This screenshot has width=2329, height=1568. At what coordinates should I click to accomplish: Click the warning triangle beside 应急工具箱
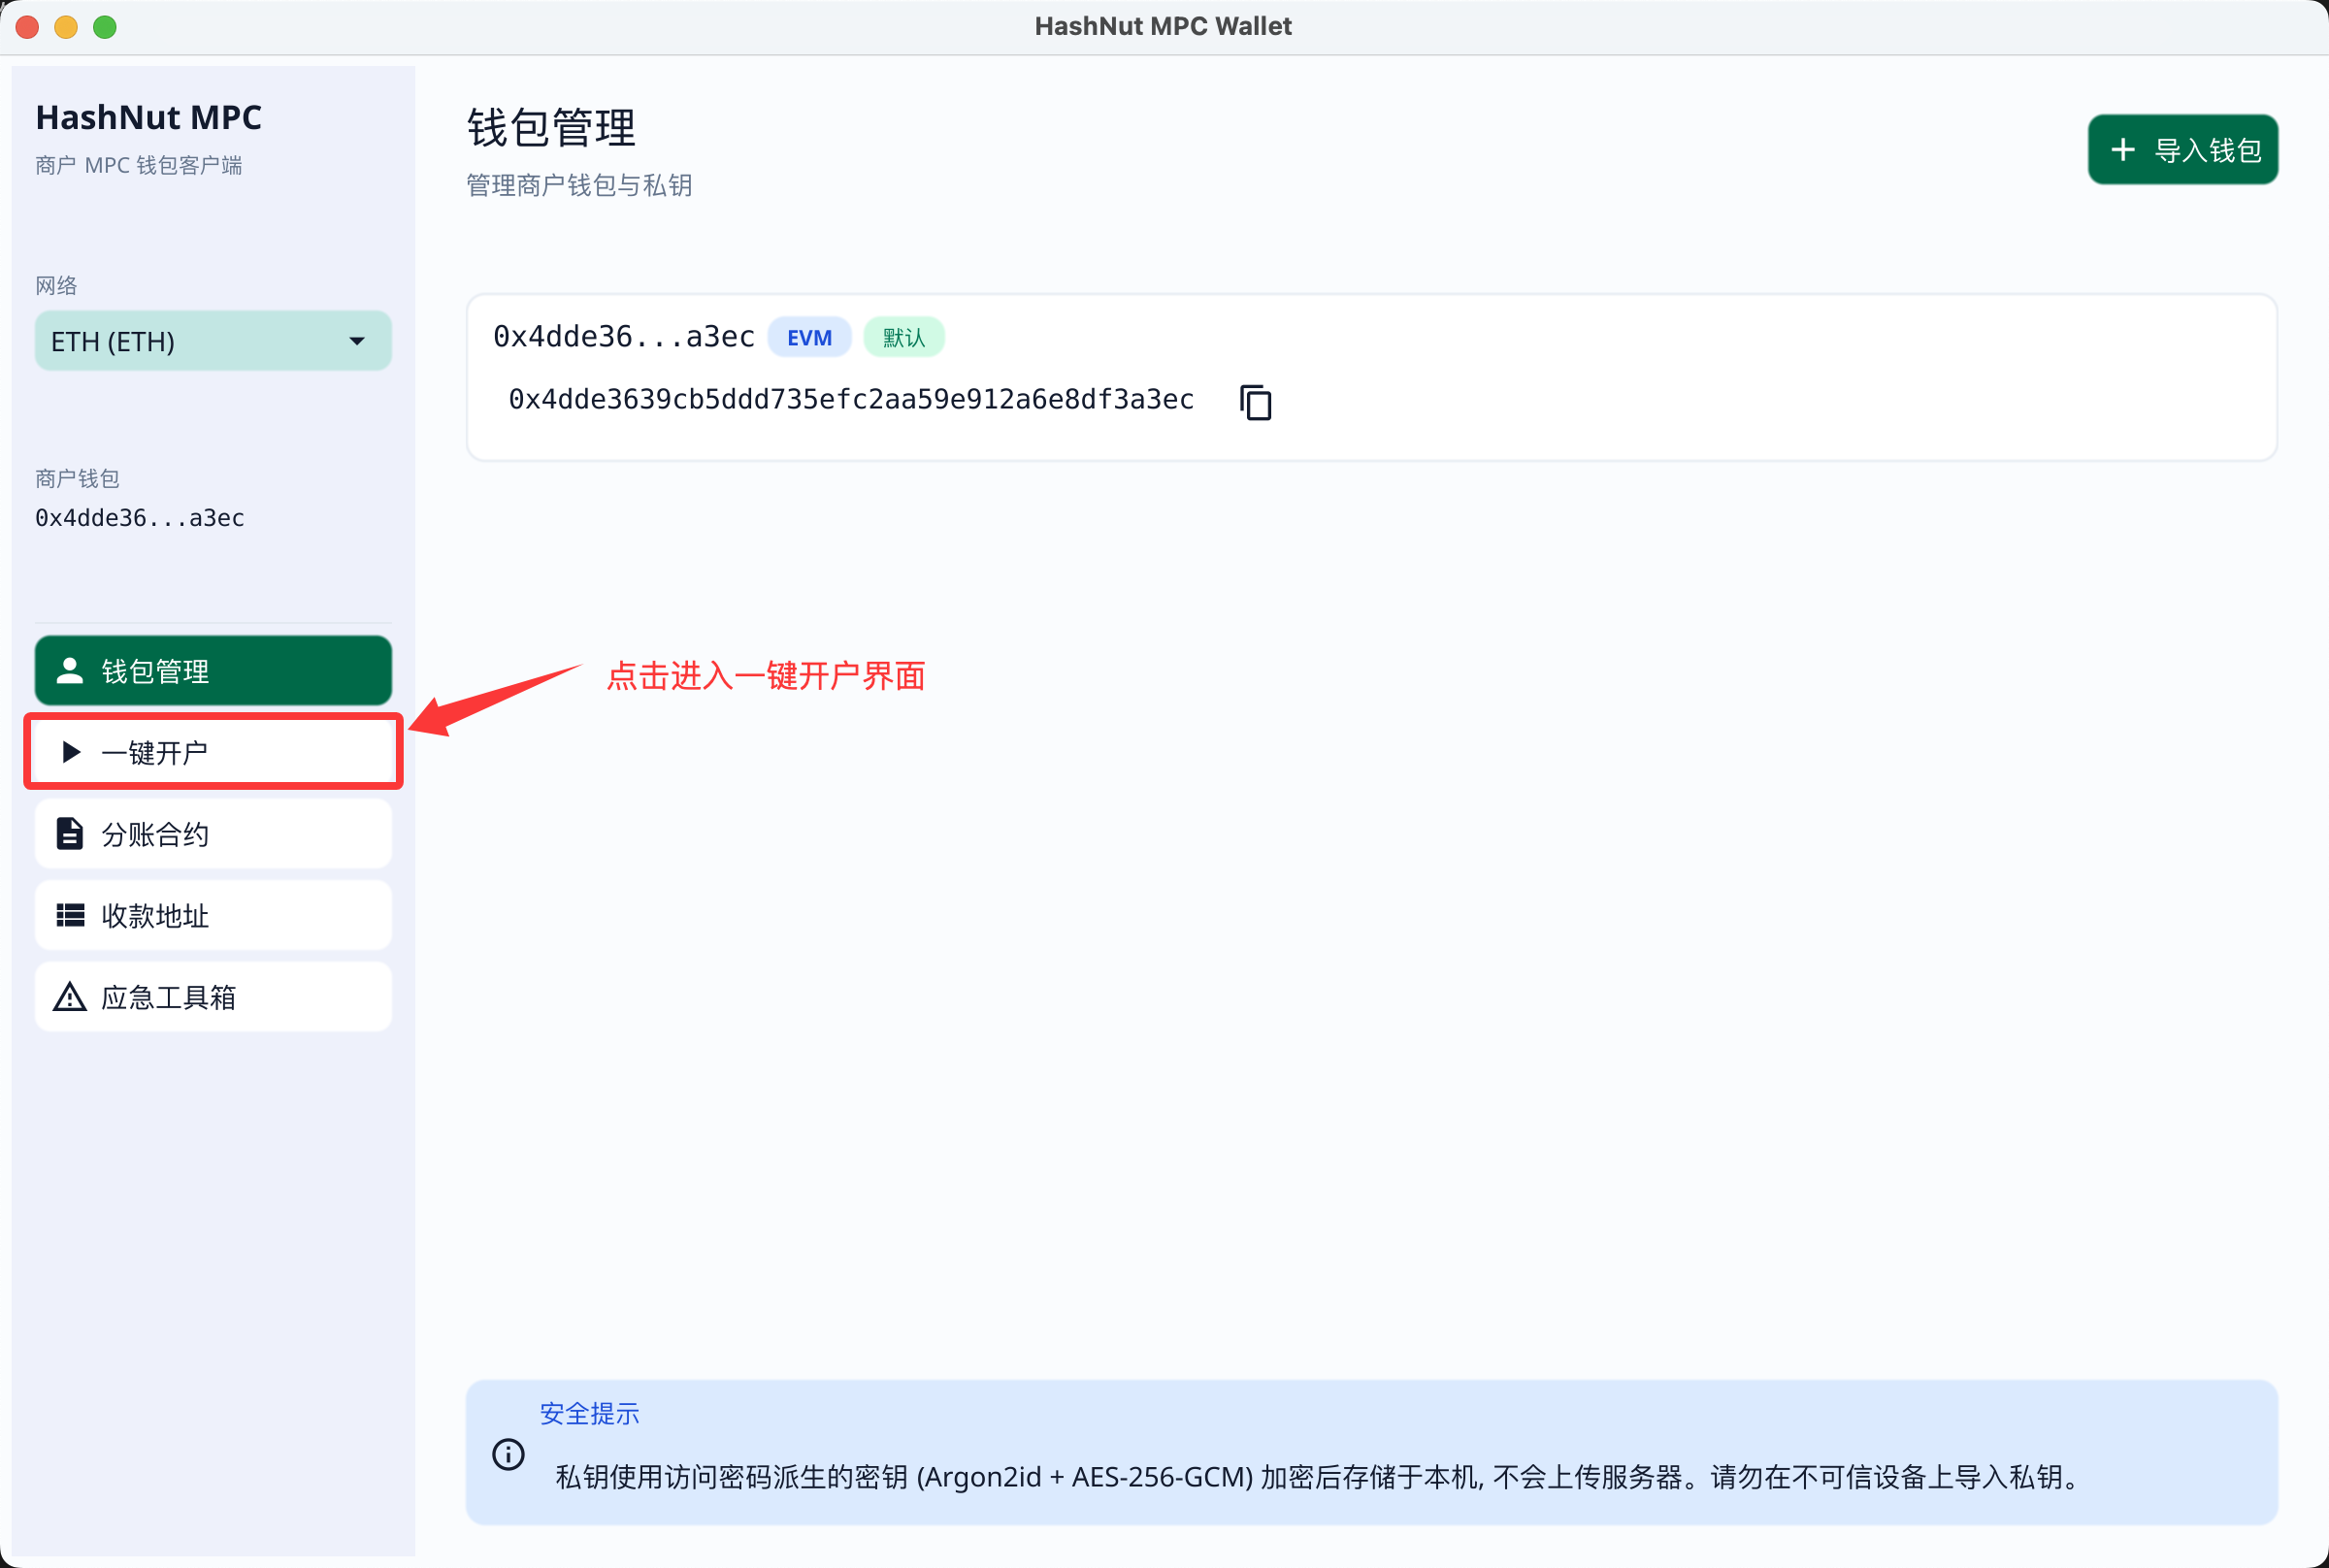click(x=69, y=997)
